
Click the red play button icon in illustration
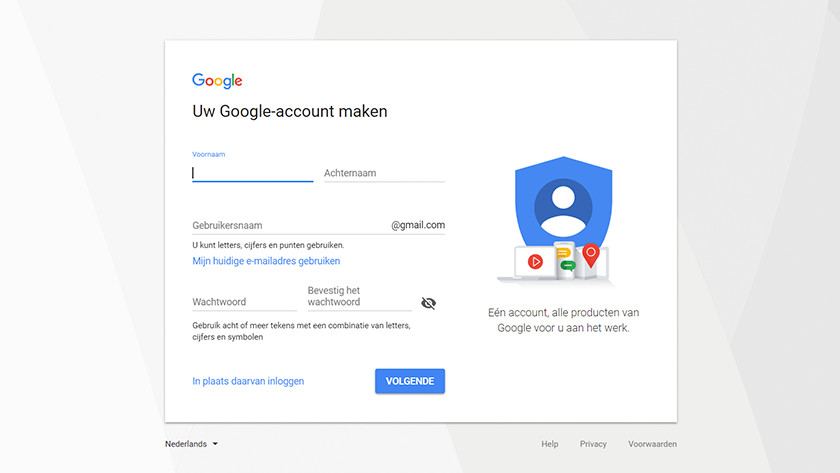click(x=535, y=261)
